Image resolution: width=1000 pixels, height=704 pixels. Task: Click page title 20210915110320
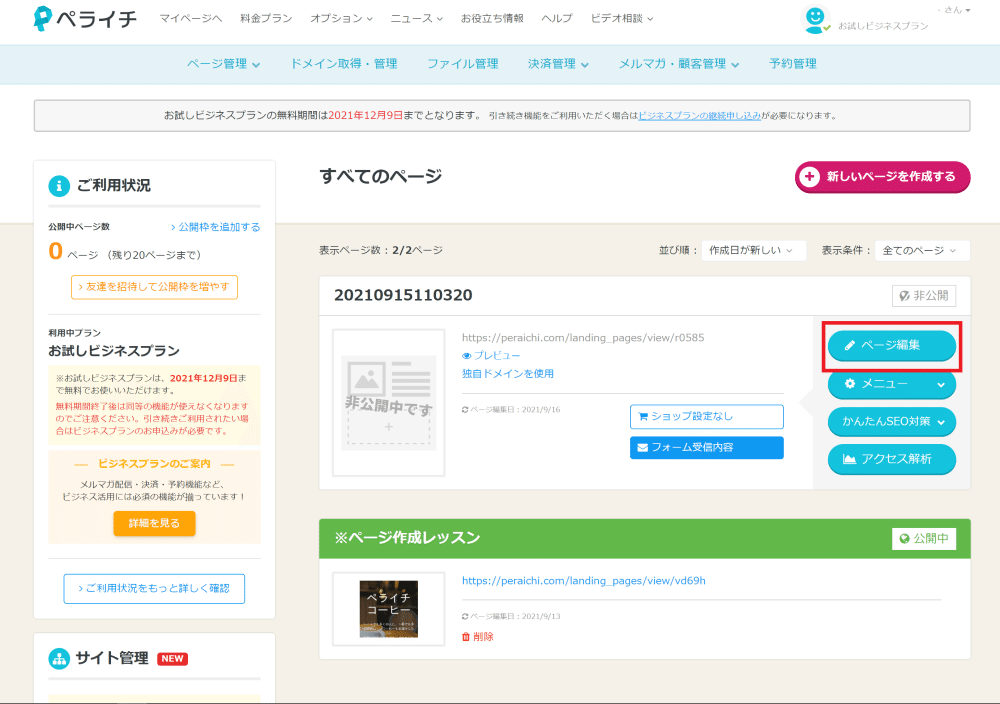(x=403, y=295)
